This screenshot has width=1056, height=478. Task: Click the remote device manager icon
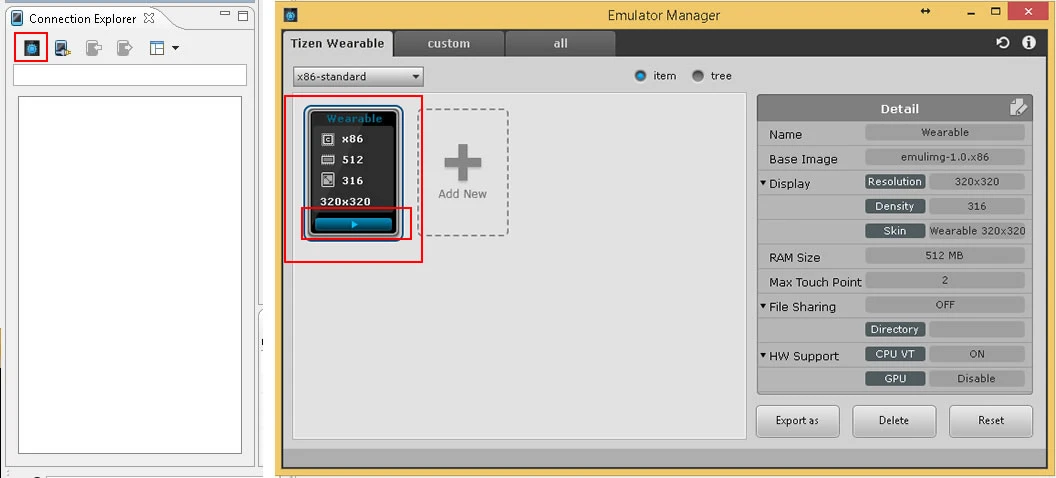tap(63, 48)
